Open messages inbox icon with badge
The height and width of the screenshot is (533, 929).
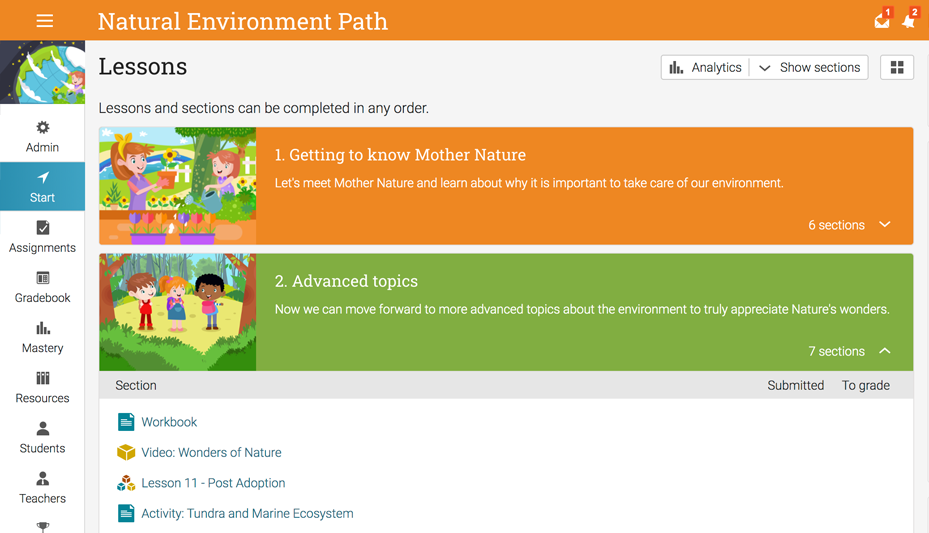883,19
